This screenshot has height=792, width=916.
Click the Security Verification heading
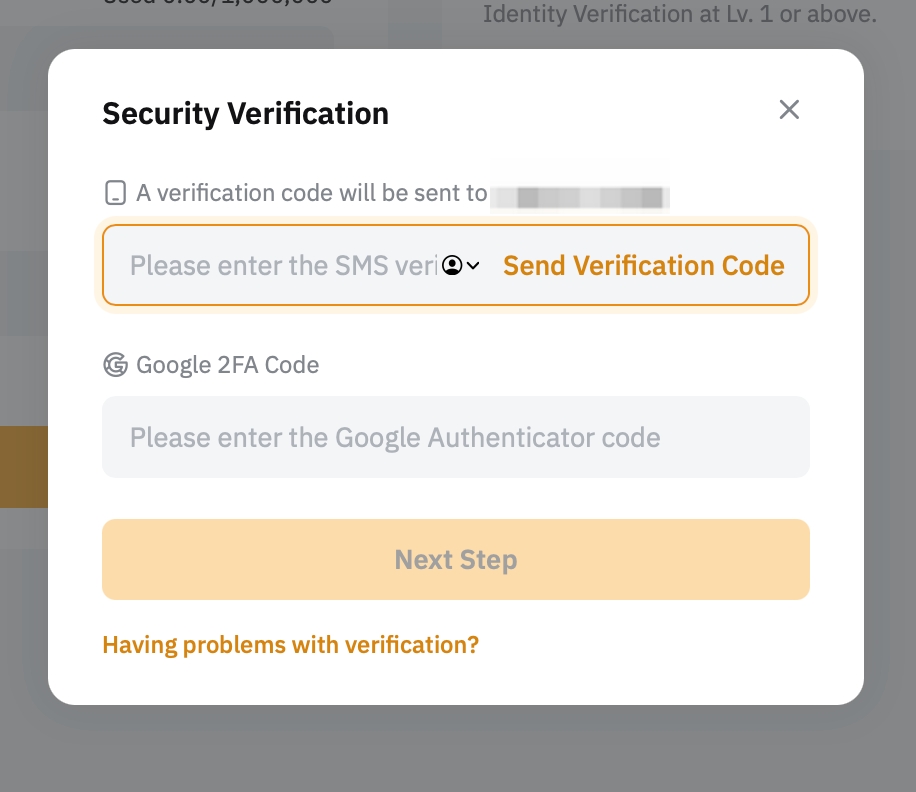(x=245, y=114)
